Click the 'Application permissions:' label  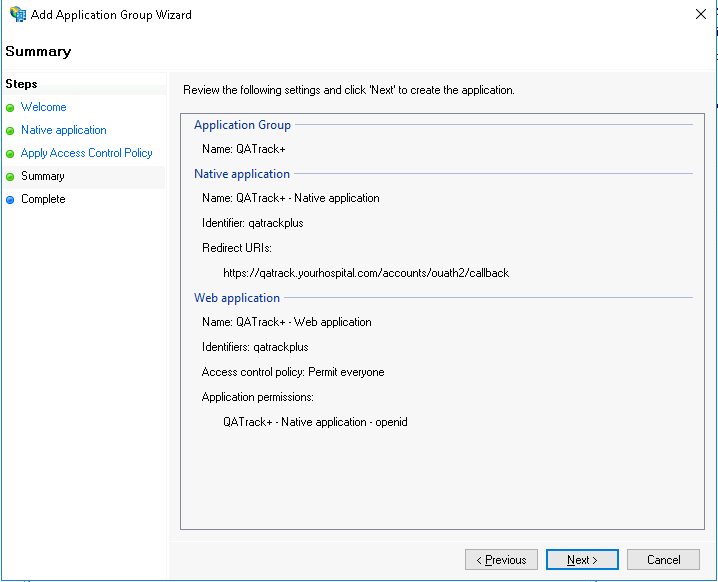pos(258,397)
